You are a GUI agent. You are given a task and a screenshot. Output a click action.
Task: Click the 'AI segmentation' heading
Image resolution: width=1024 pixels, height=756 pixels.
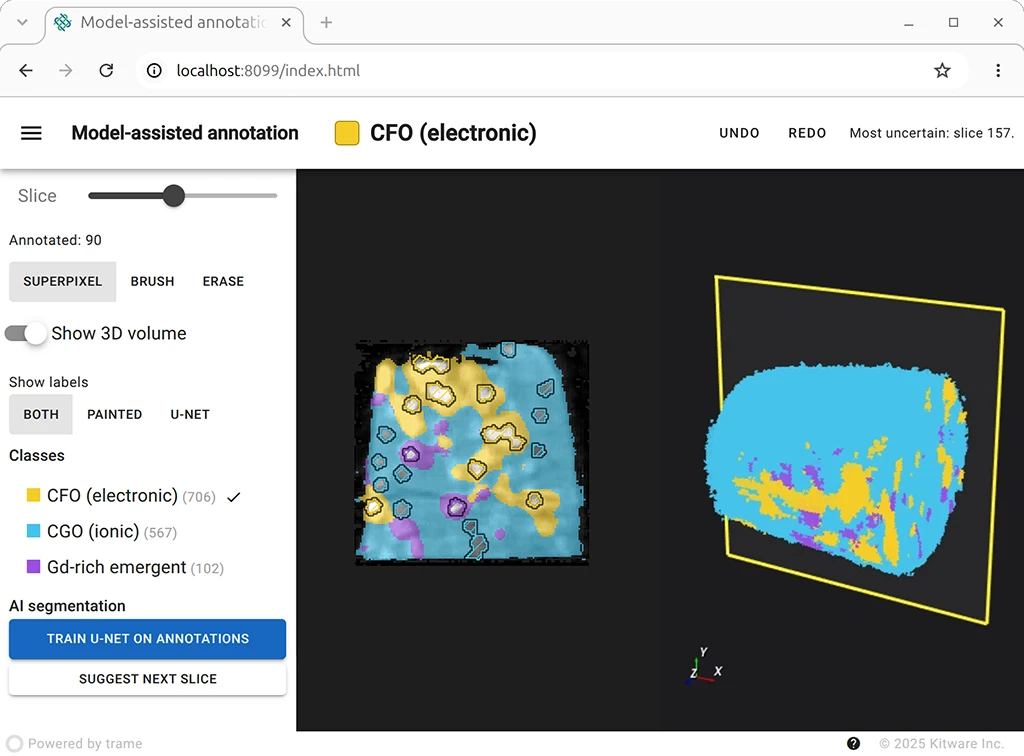point(67,606)
